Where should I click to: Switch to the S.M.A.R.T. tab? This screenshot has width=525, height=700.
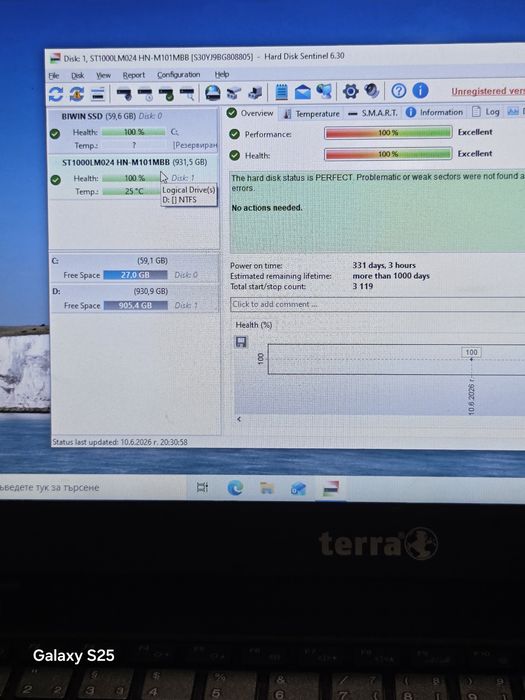373,113
